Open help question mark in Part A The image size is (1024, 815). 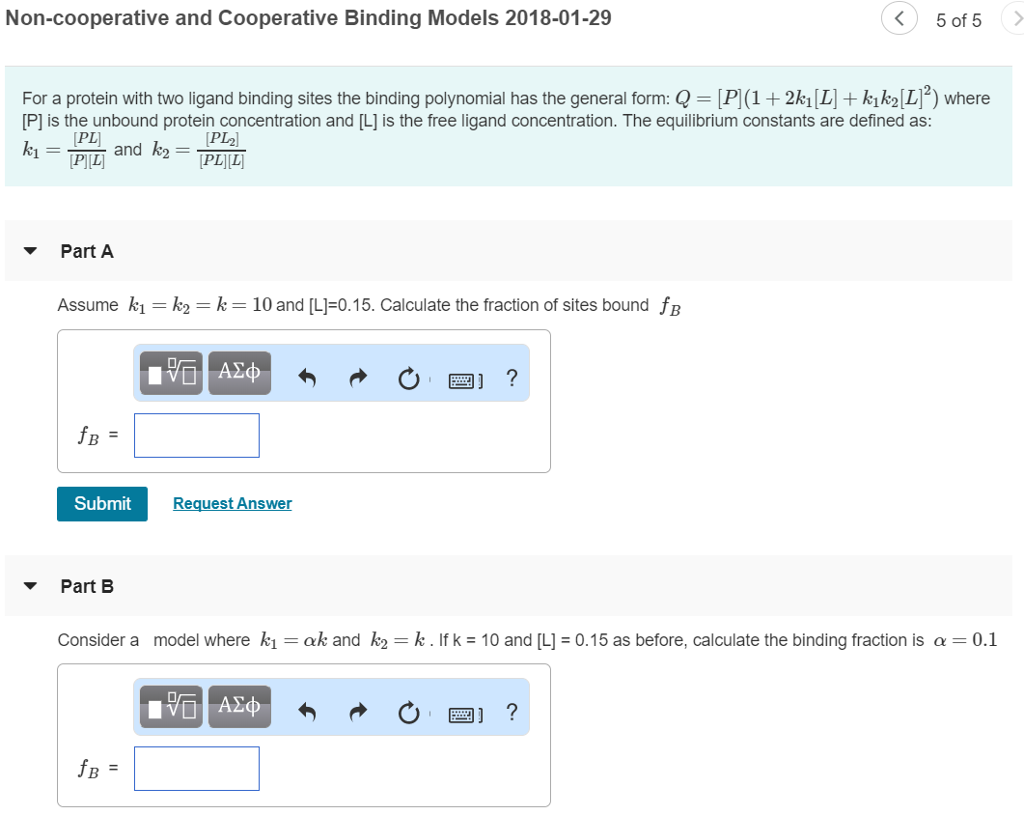[x=512, y=377]
